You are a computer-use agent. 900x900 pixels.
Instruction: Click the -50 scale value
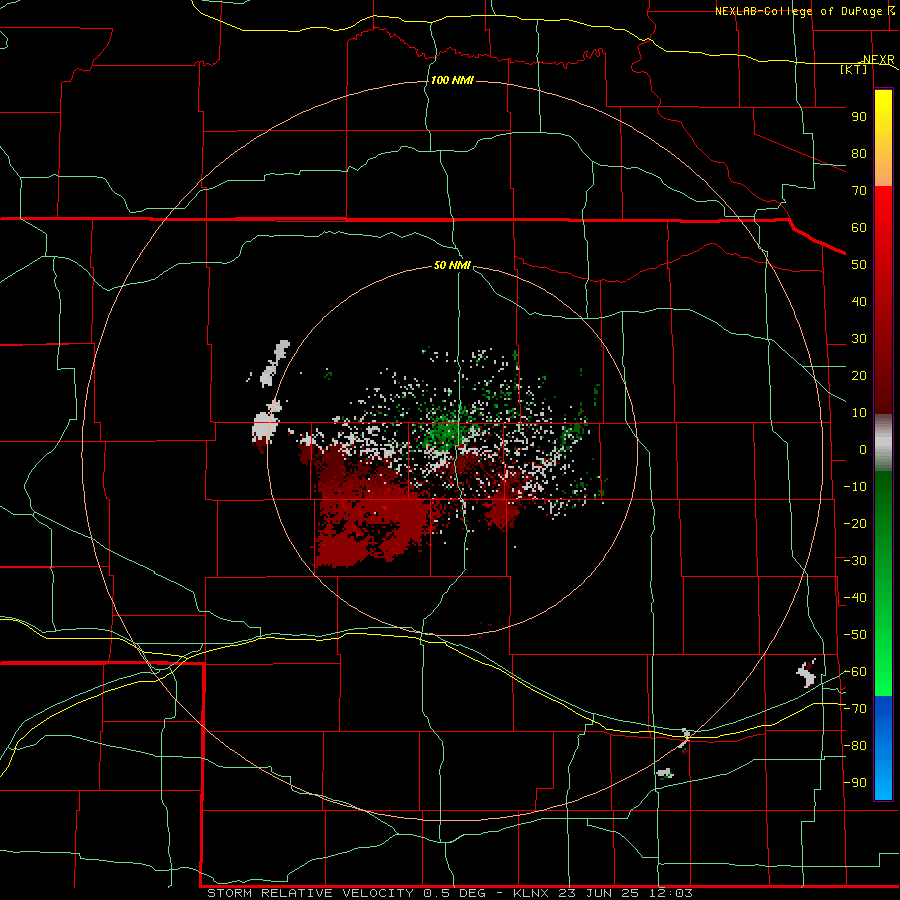point(856,634)
